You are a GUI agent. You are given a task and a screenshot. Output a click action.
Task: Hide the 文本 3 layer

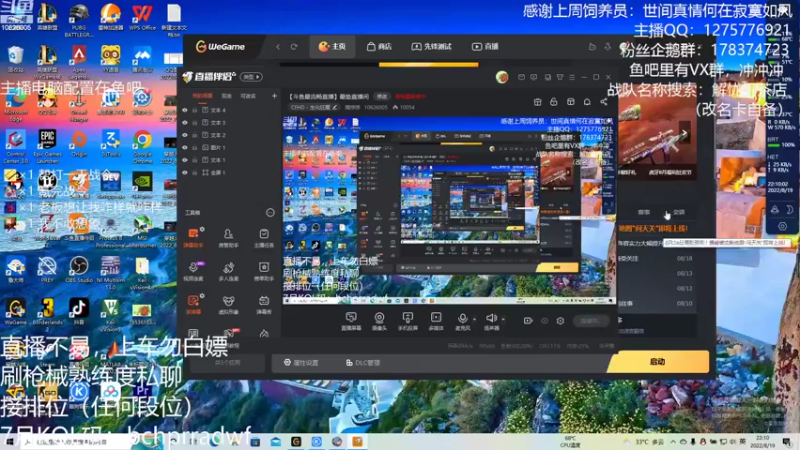[185, 123]
